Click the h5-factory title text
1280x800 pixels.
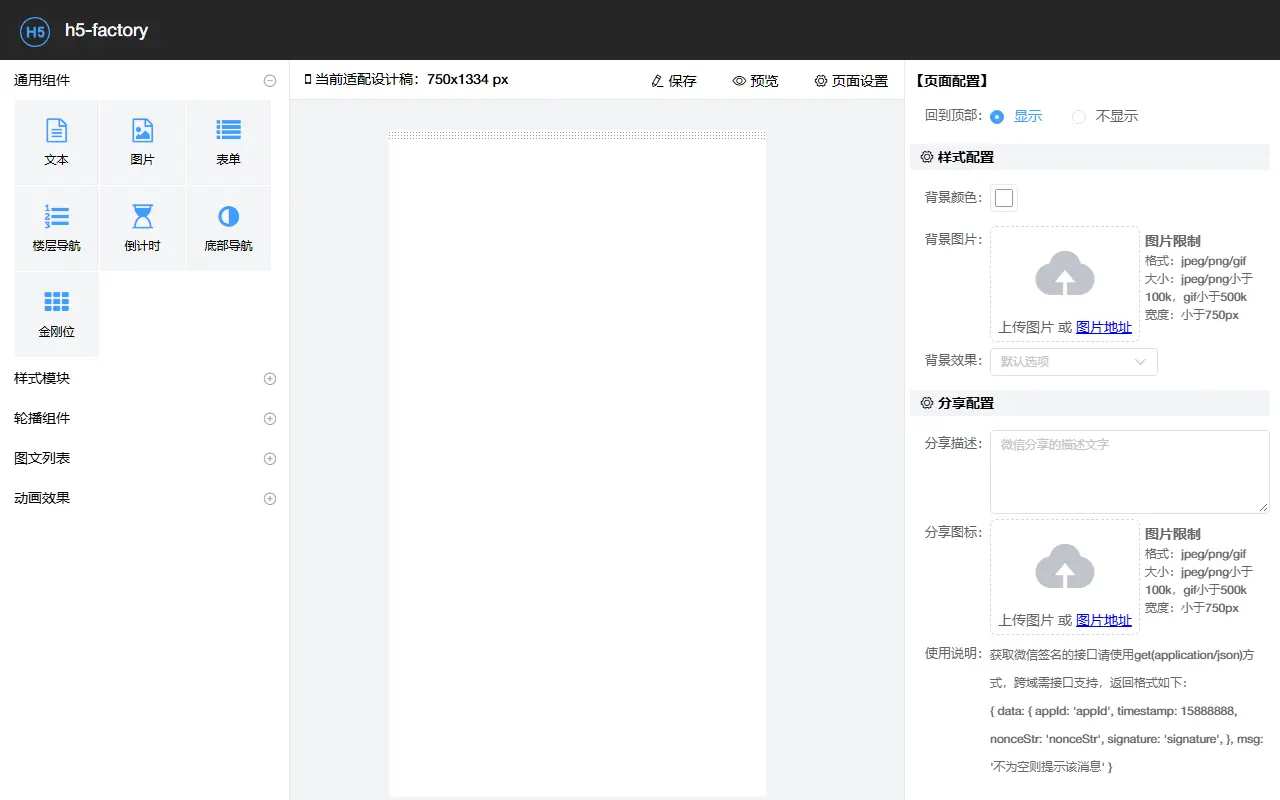106,31
